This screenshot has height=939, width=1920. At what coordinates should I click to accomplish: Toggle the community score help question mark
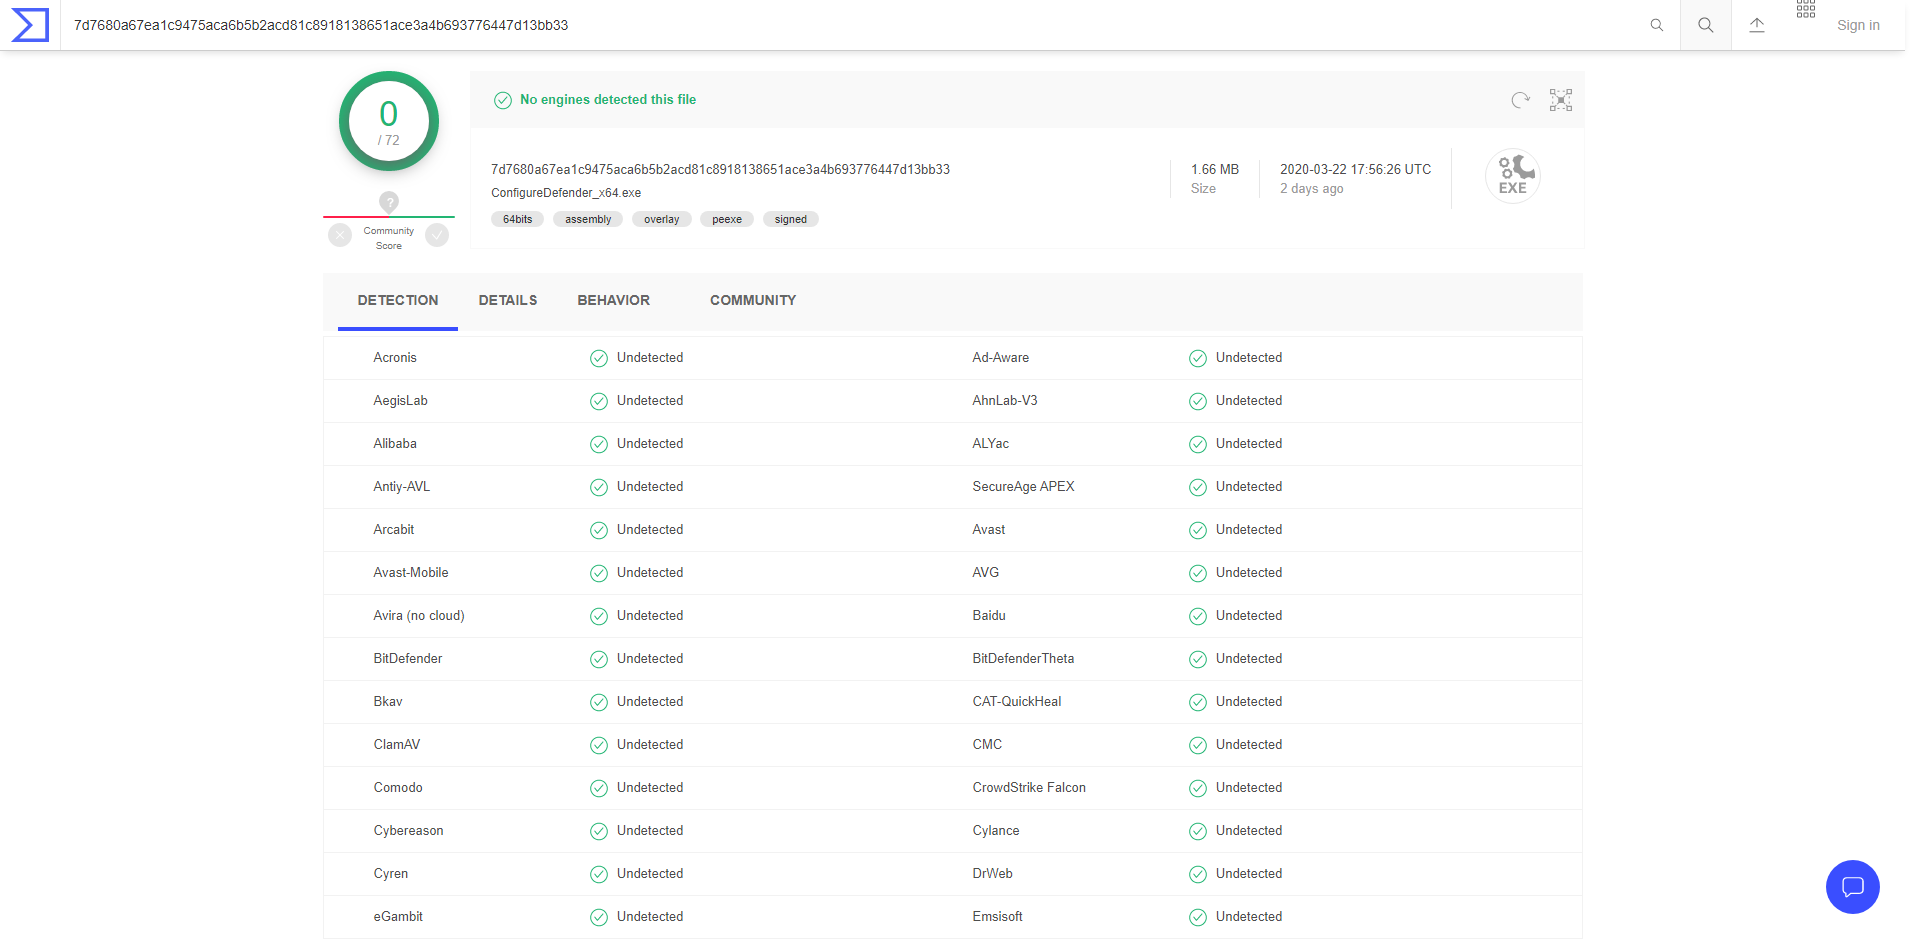point(388,202)
